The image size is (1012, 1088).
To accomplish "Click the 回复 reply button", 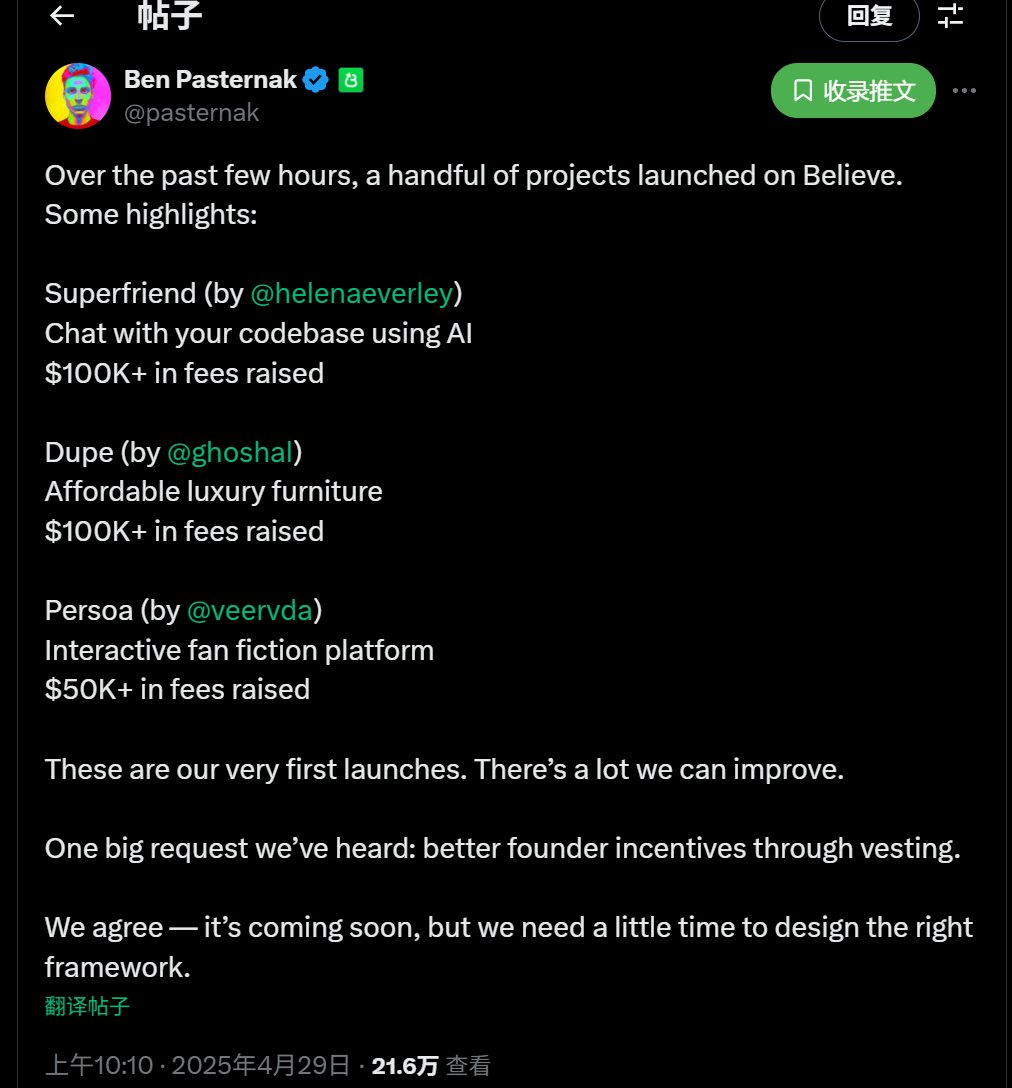I will pyautogui.click(x=869, y=16).
